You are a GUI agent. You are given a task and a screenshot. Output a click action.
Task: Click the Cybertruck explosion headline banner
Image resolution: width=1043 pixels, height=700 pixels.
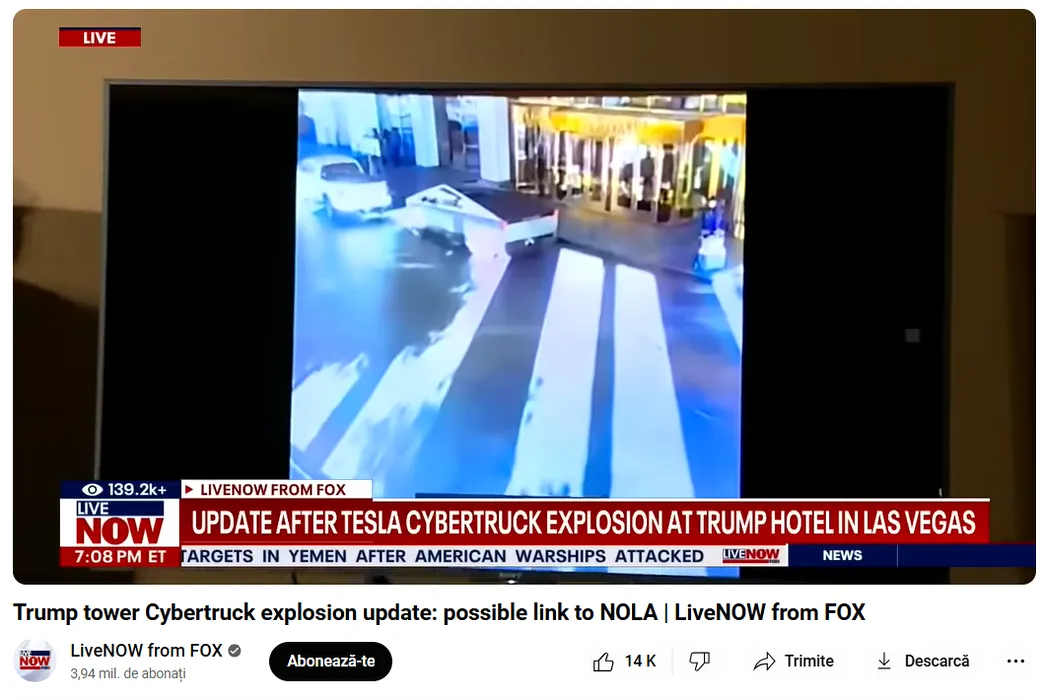pos(584,523)
